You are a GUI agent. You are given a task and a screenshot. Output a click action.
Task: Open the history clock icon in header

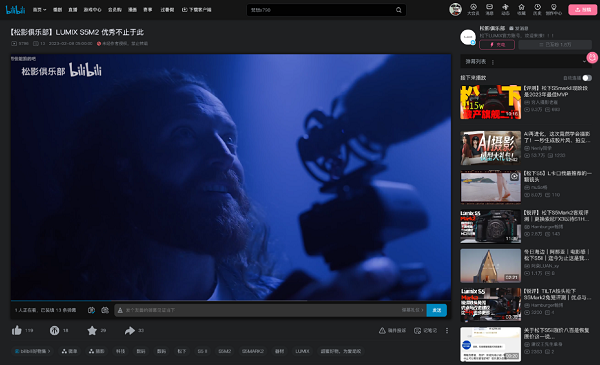pos(537,7)
